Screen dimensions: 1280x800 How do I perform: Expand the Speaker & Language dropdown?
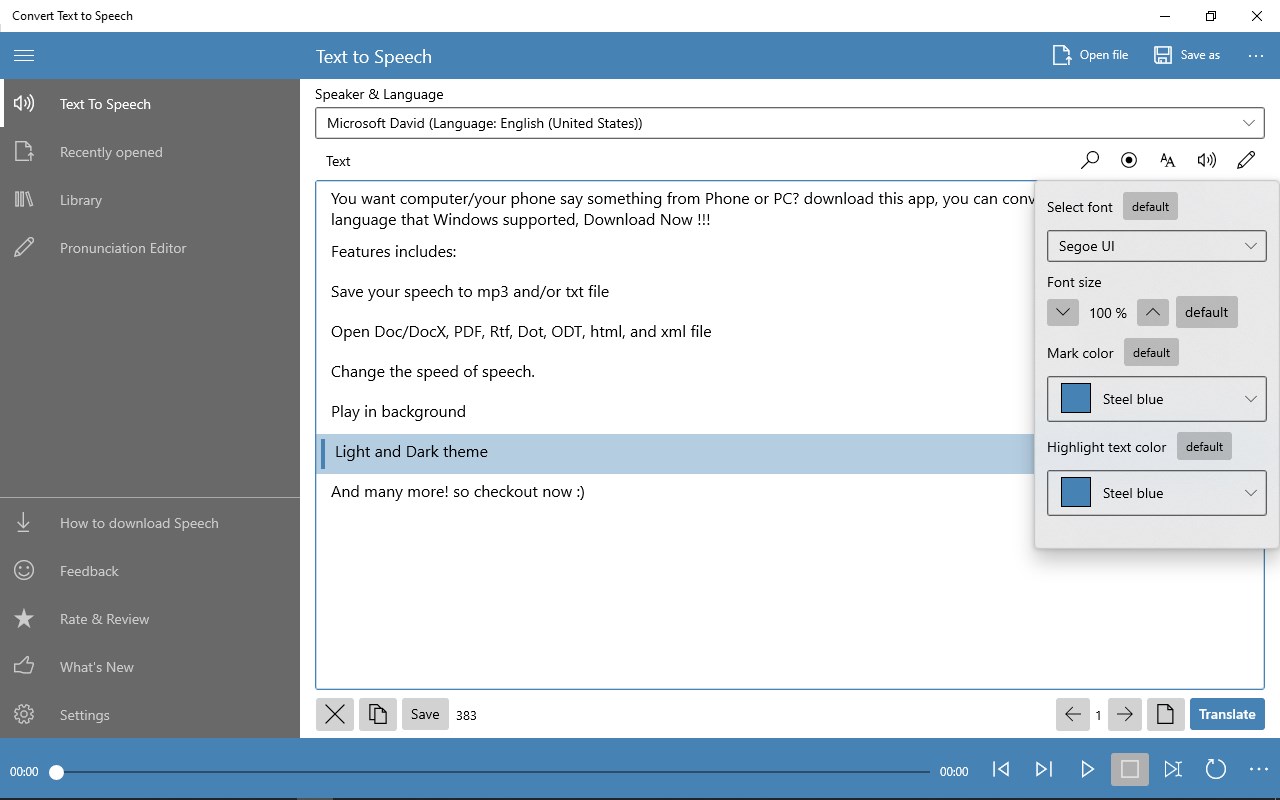point(790,123)
